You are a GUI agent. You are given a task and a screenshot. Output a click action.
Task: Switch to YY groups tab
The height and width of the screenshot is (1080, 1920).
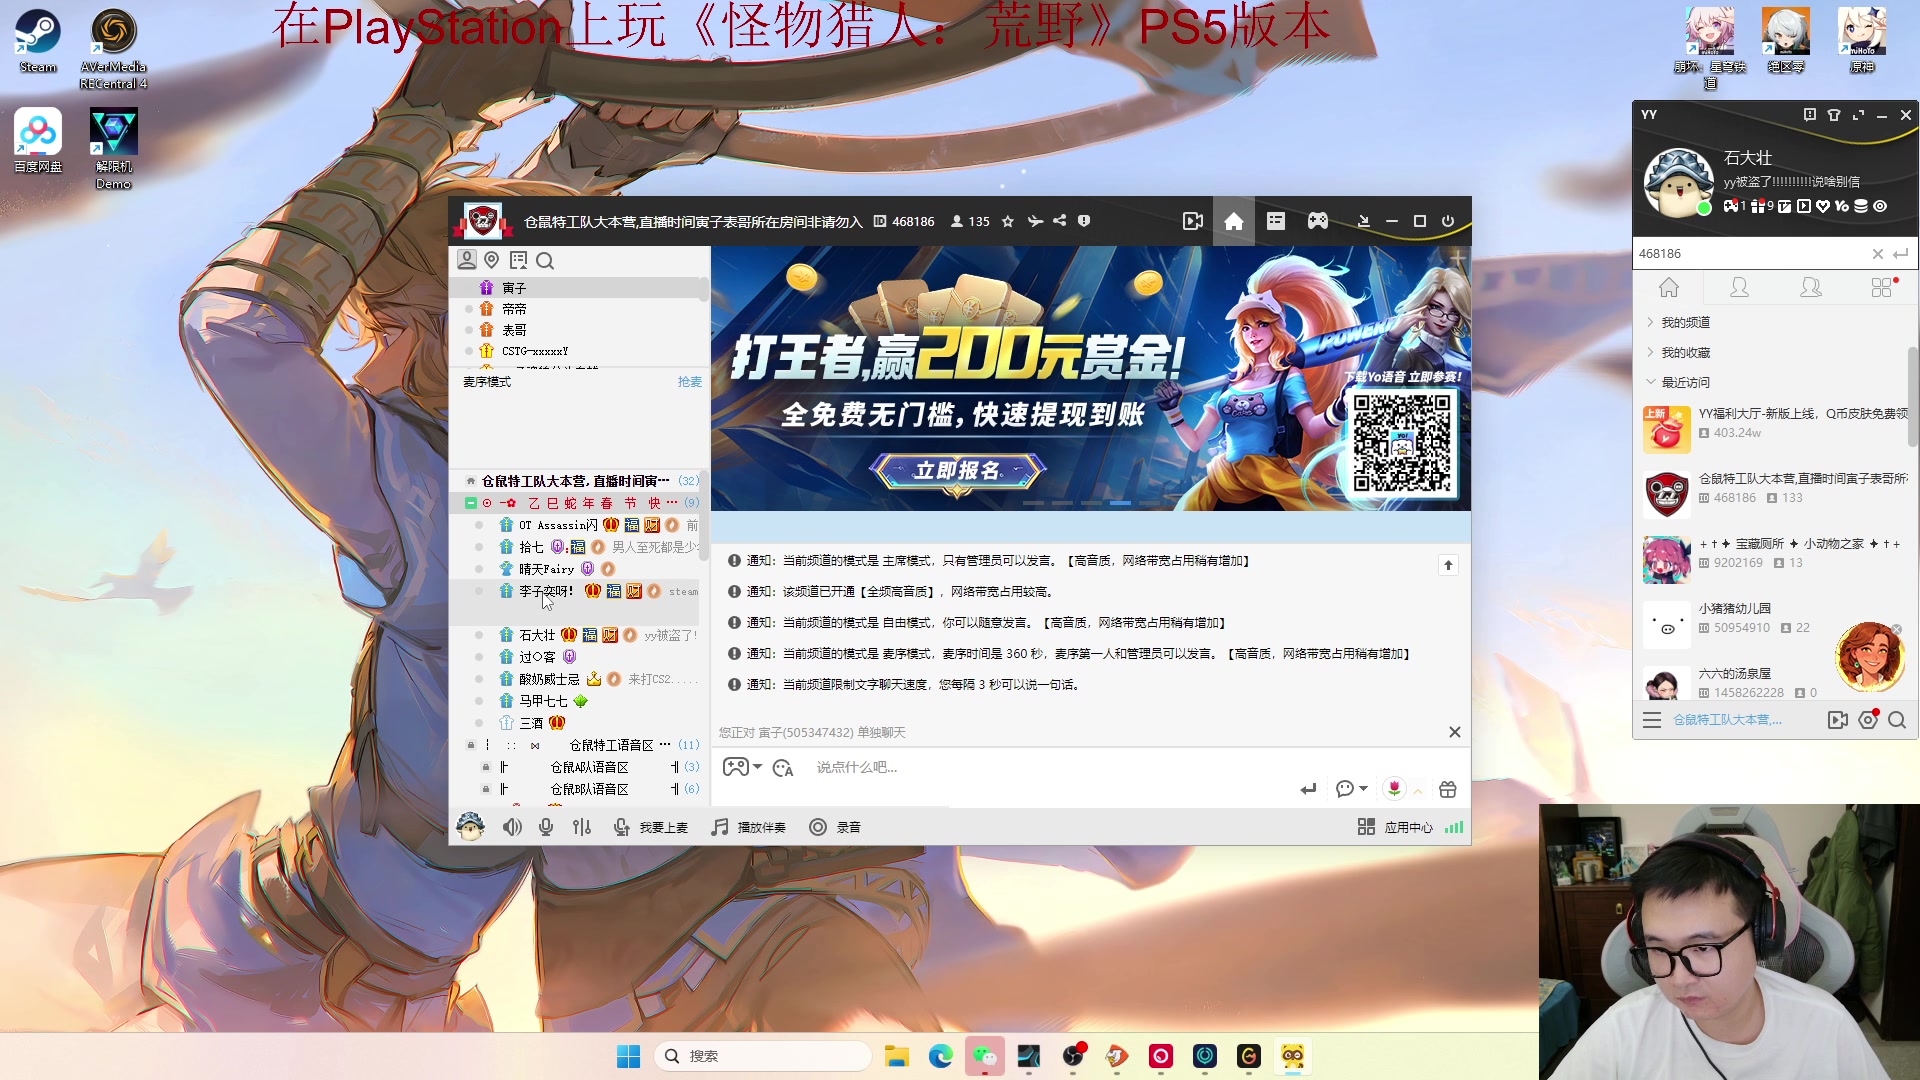(1811, 288)
